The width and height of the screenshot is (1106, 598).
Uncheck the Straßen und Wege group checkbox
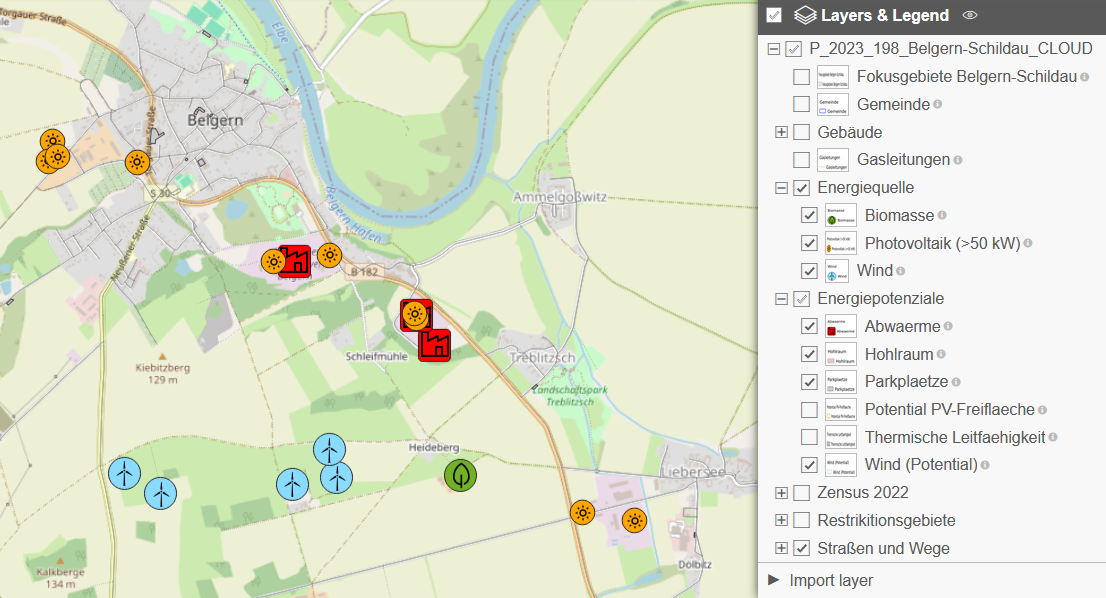[801, 548]
